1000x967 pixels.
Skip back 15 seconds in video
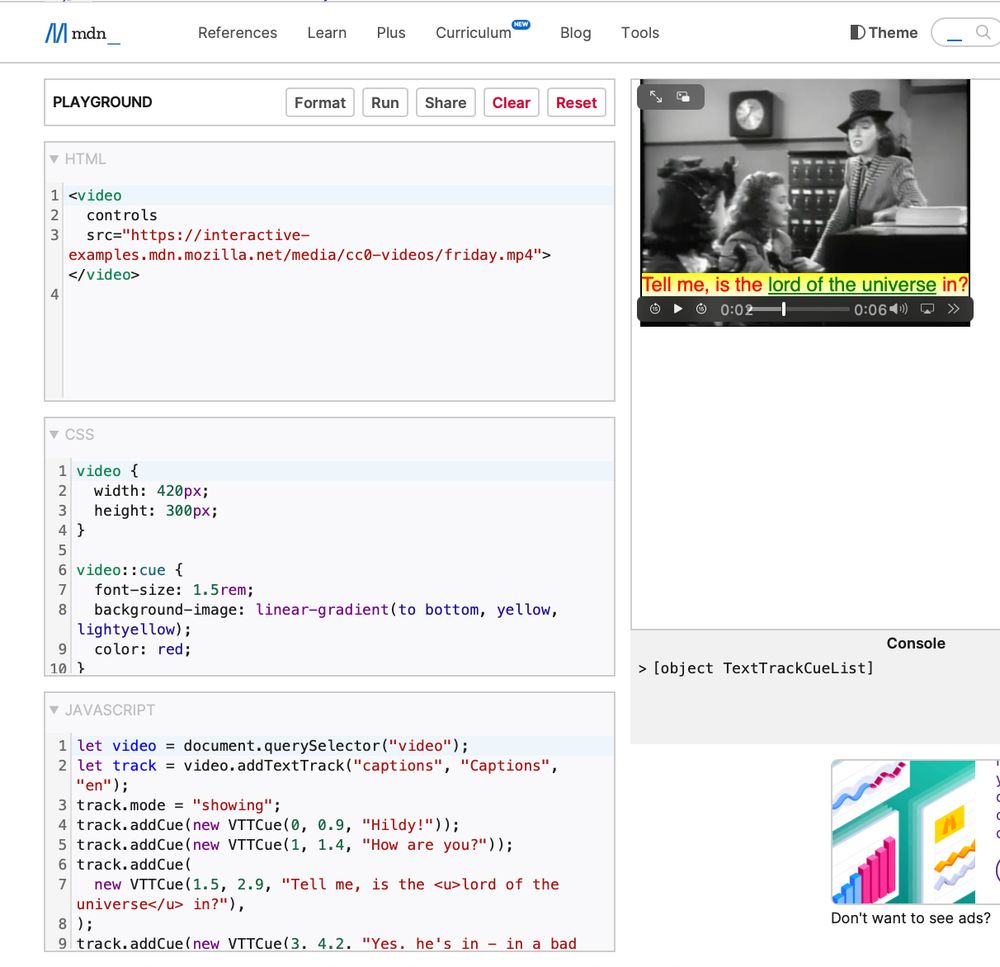pos(655,309)
